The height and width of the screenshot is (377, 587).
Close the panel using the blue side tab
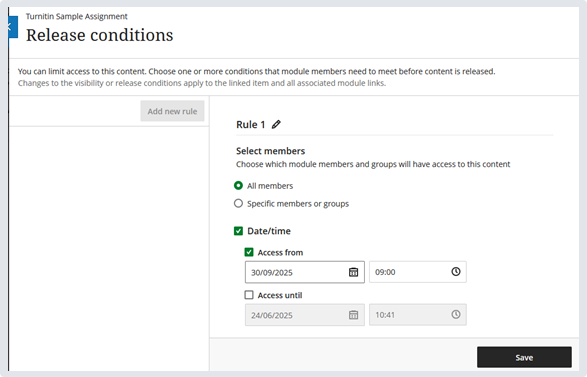(x=12, y=27)
